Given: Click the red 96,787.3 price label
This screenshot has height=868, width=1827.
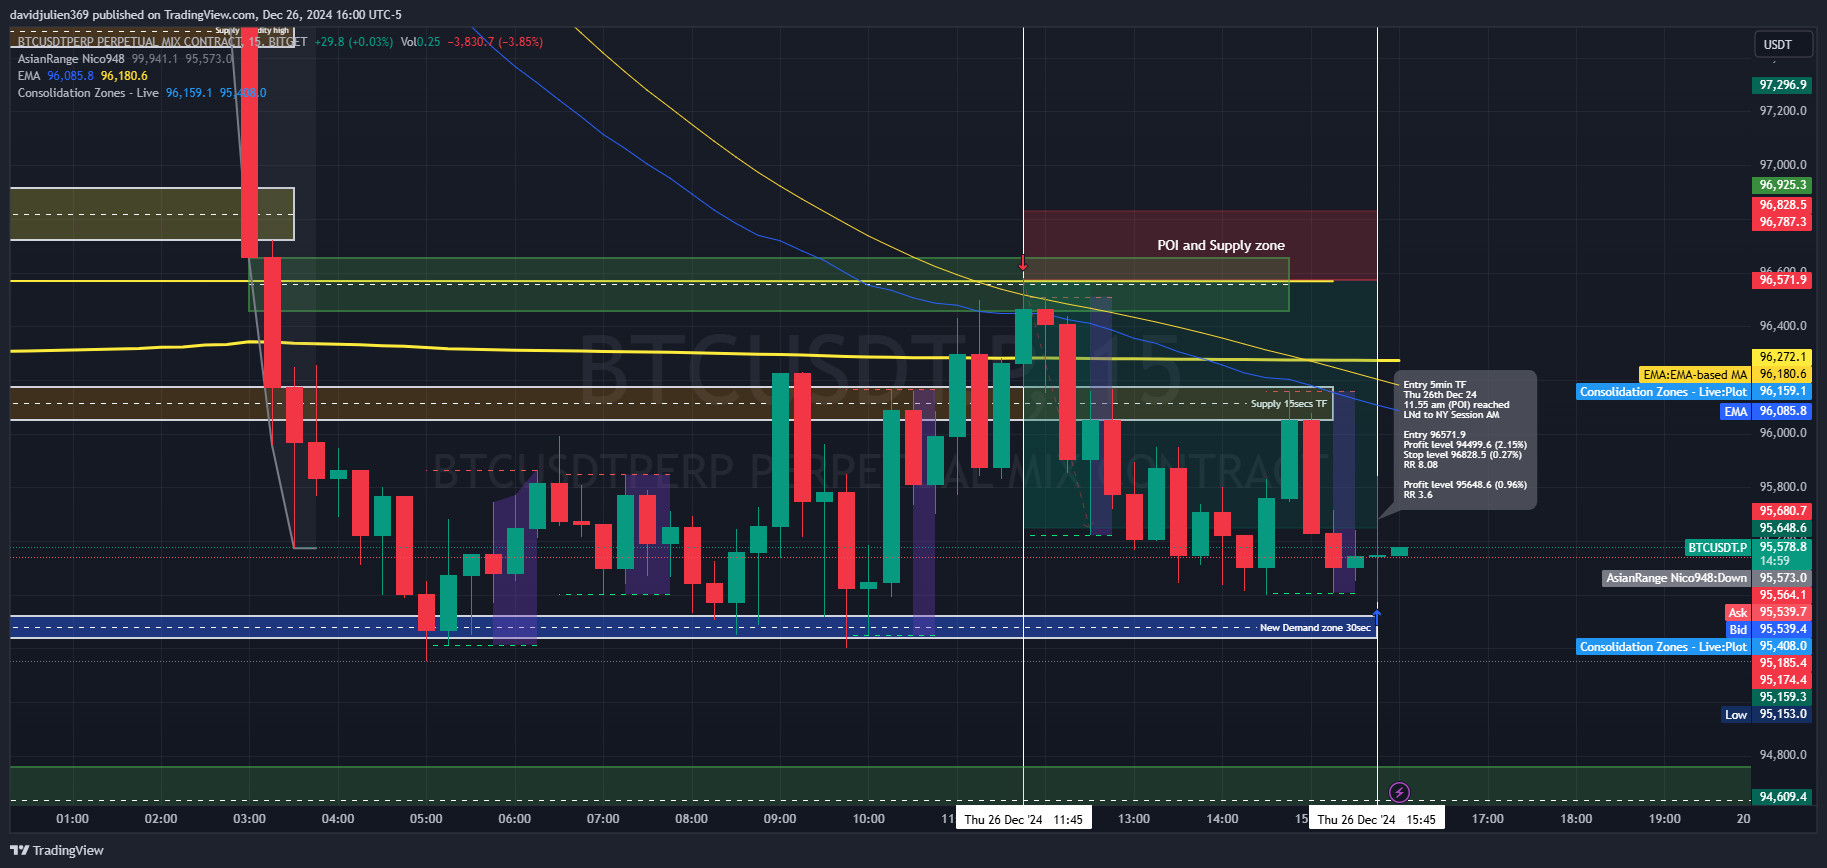Looking at the screenshot, I should tap(1784, 222).
